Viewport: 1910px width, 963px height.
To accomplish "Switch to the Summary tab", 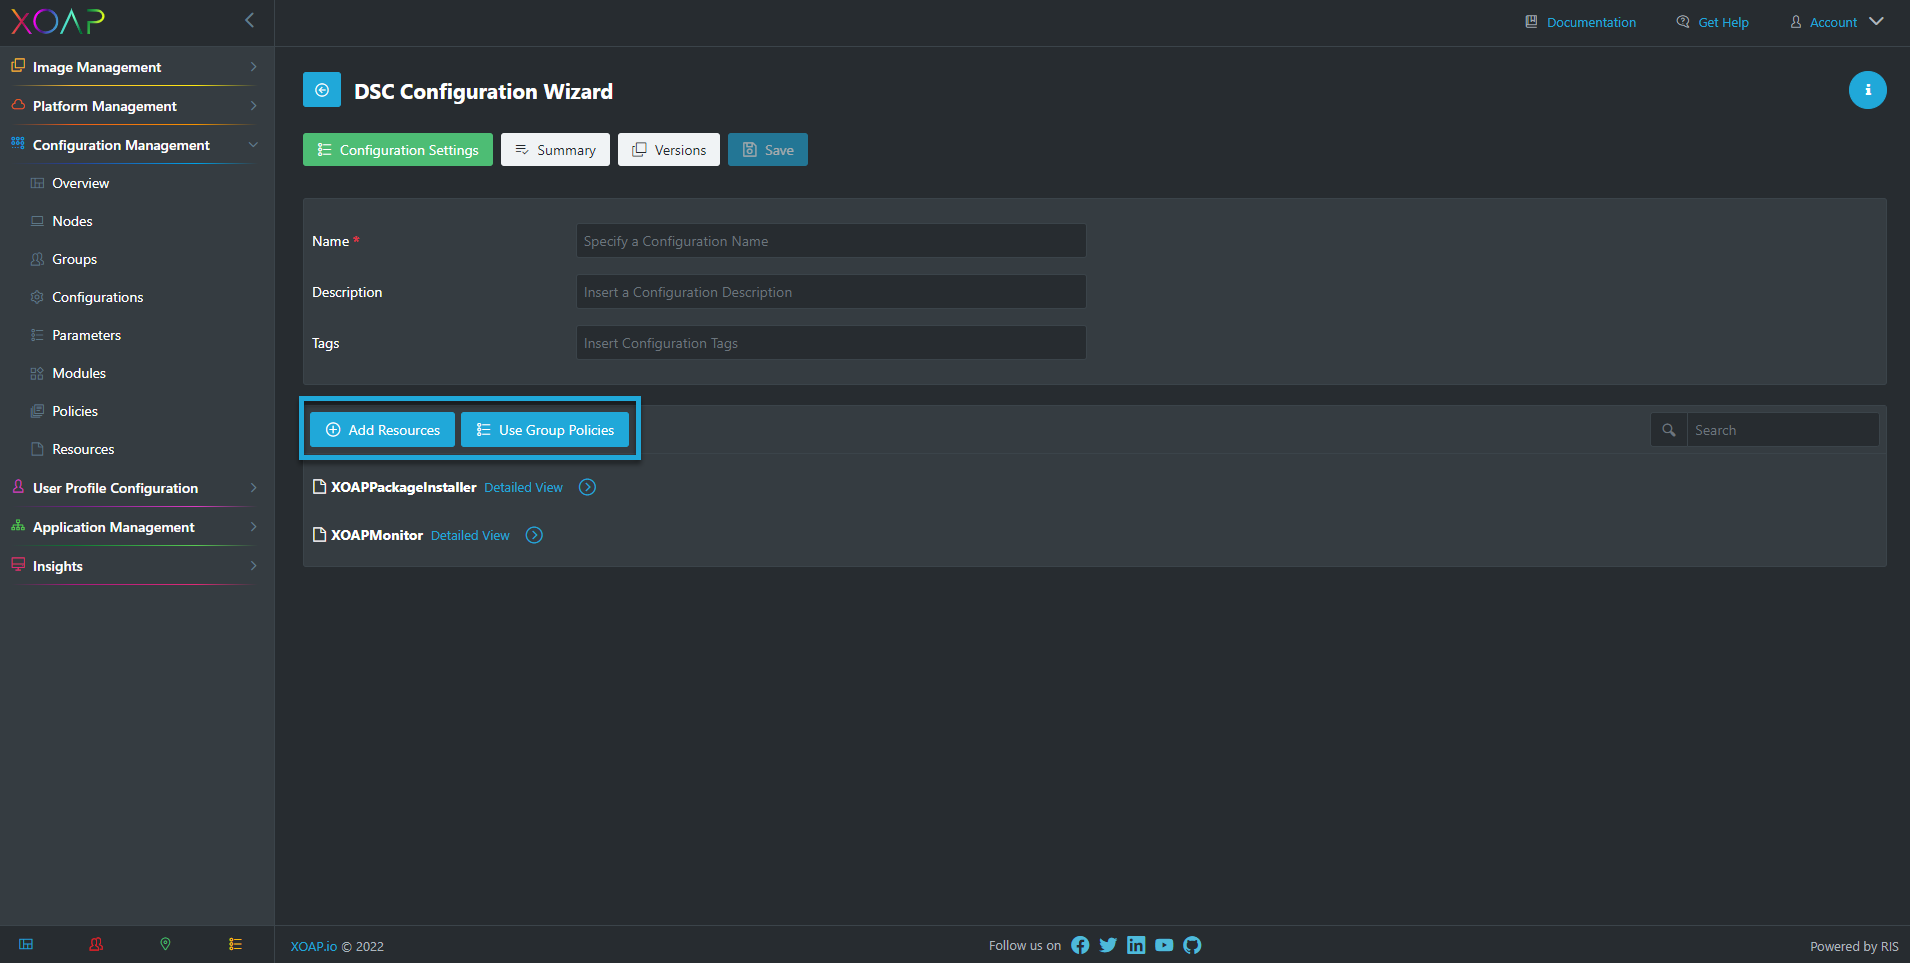I will (x=555, y=150).
